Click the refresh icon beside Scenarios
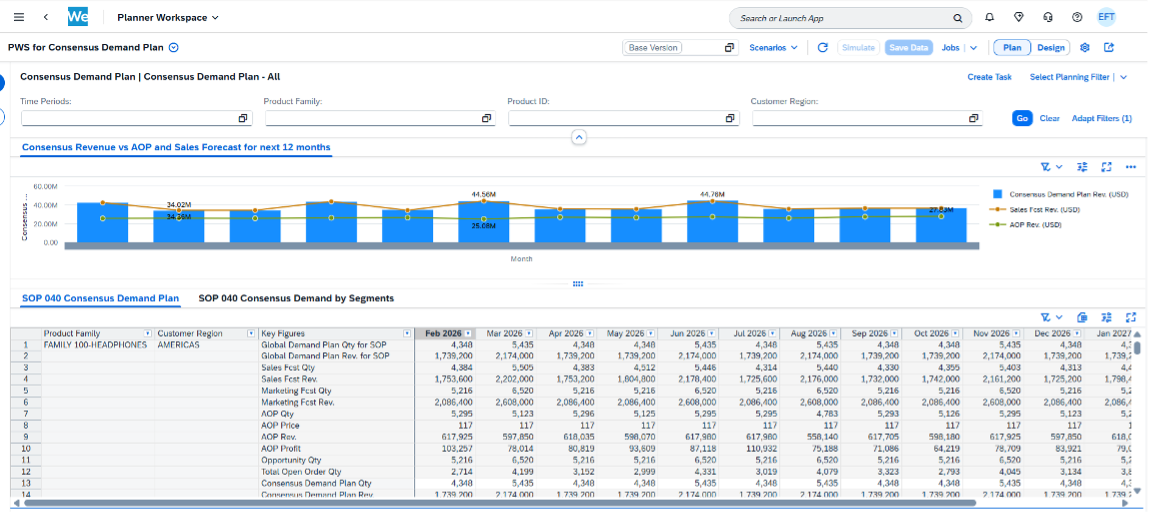The image size is (1150, 513). point(822,47)
